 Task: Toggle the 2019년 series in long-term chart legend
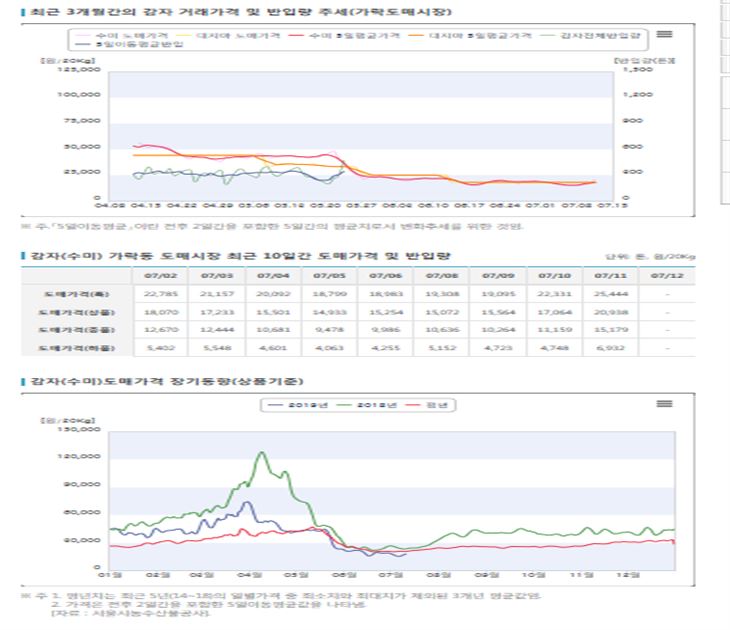click(297, 405)
